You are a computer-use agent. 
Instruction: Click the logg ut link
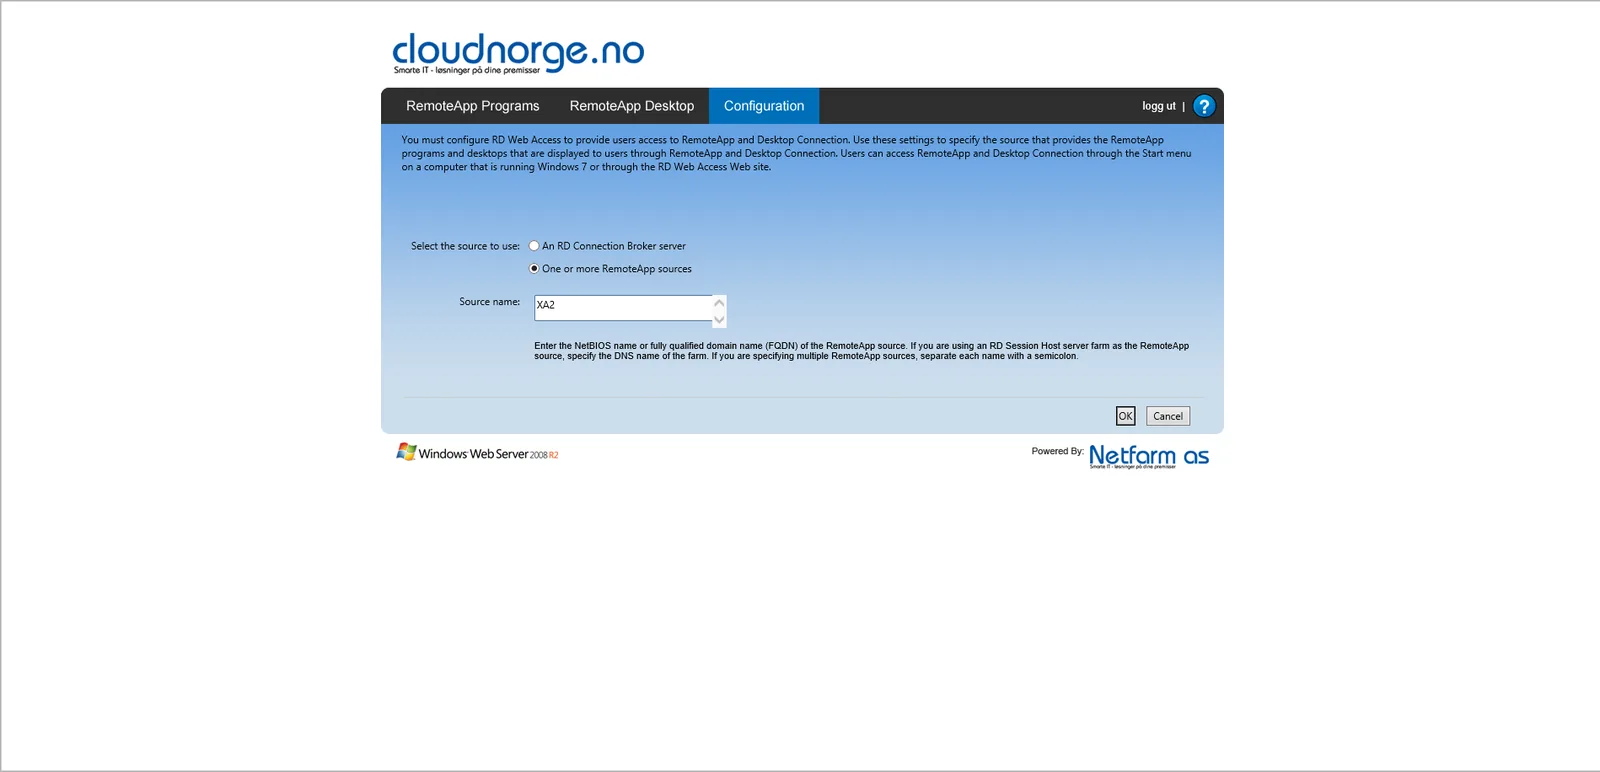click(1159, 106)
